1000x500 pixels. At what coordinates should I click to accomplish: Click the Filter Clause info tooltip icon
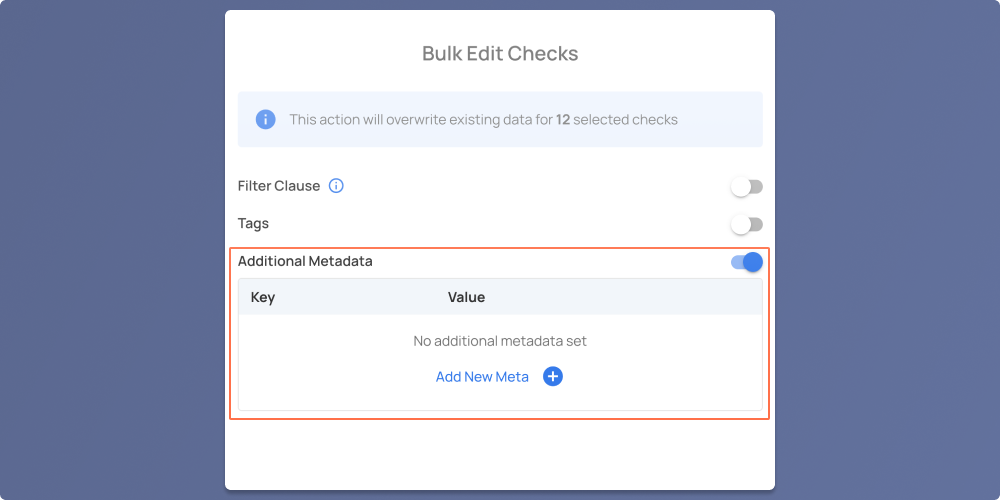(x=336, y=186)
